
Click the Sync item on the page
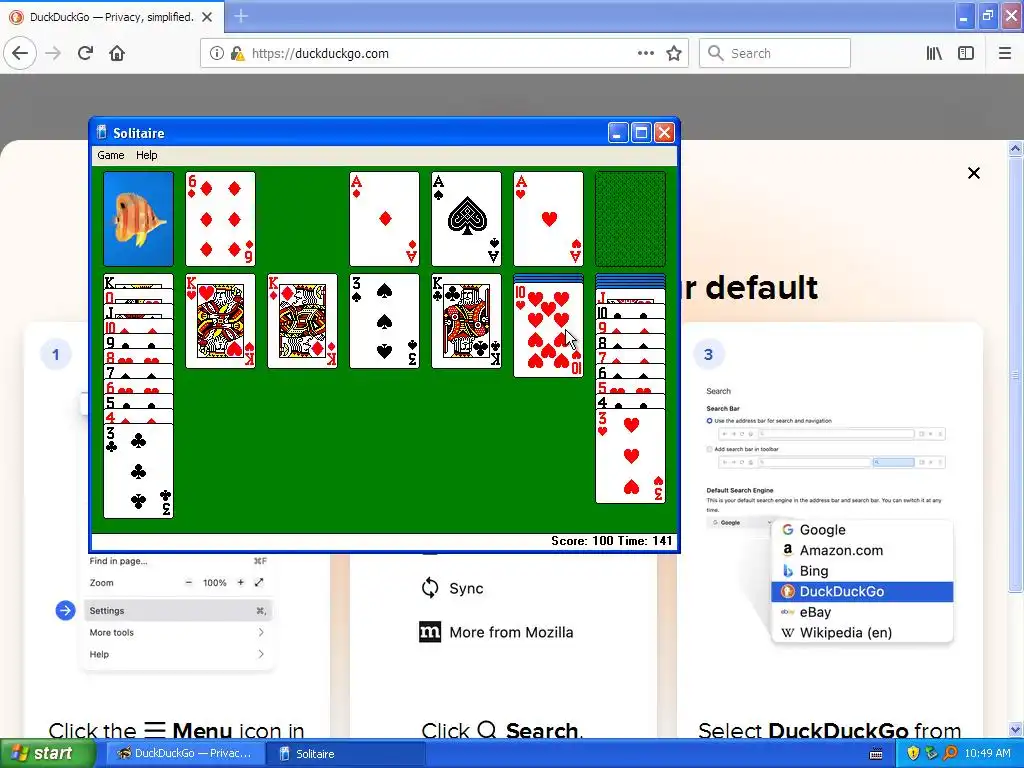pos(453,588)
